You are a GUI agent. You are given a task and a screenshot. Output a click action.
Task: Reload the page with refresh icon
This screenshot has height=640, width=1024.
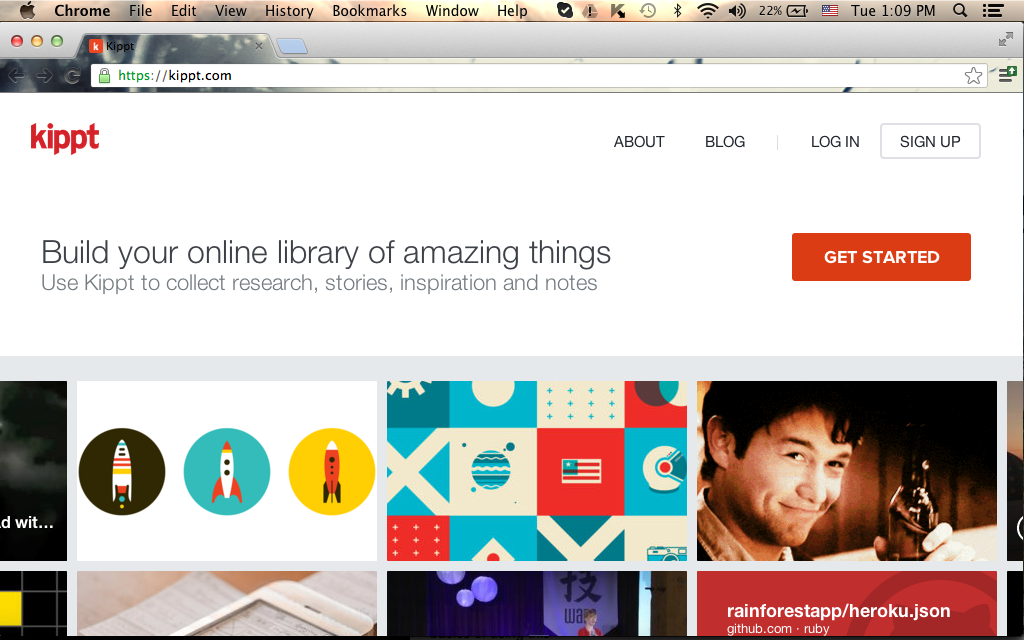(72, 76)
